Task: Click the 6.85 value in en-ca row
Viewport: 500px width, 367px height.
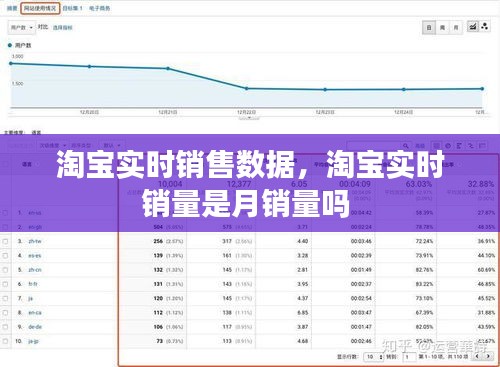Action: 303,313
